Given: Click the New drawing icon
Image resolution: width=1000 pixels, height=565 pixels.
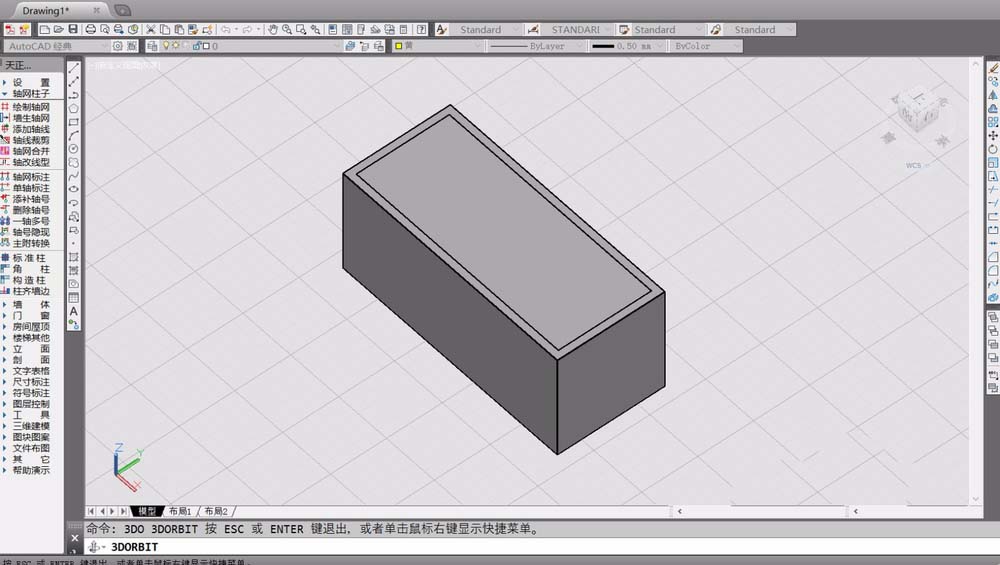Looking at the screenshot, I should pyautogui.click(x=45, y=29).
